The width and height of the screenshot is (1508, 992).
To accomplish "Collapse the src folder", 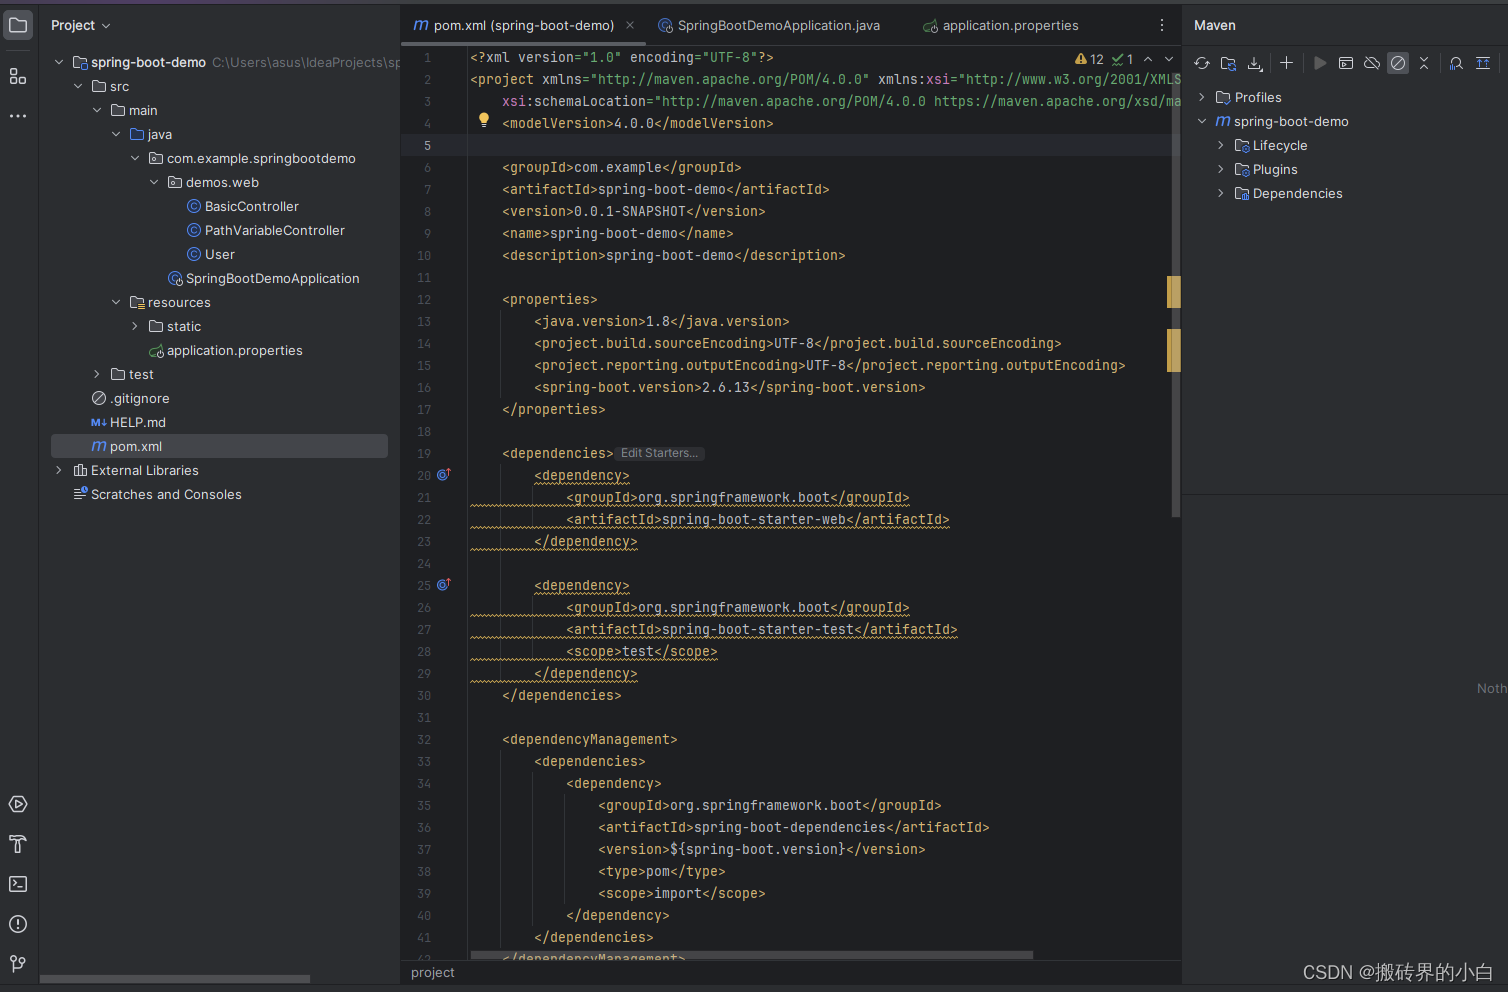I will (x=78, y=86).
